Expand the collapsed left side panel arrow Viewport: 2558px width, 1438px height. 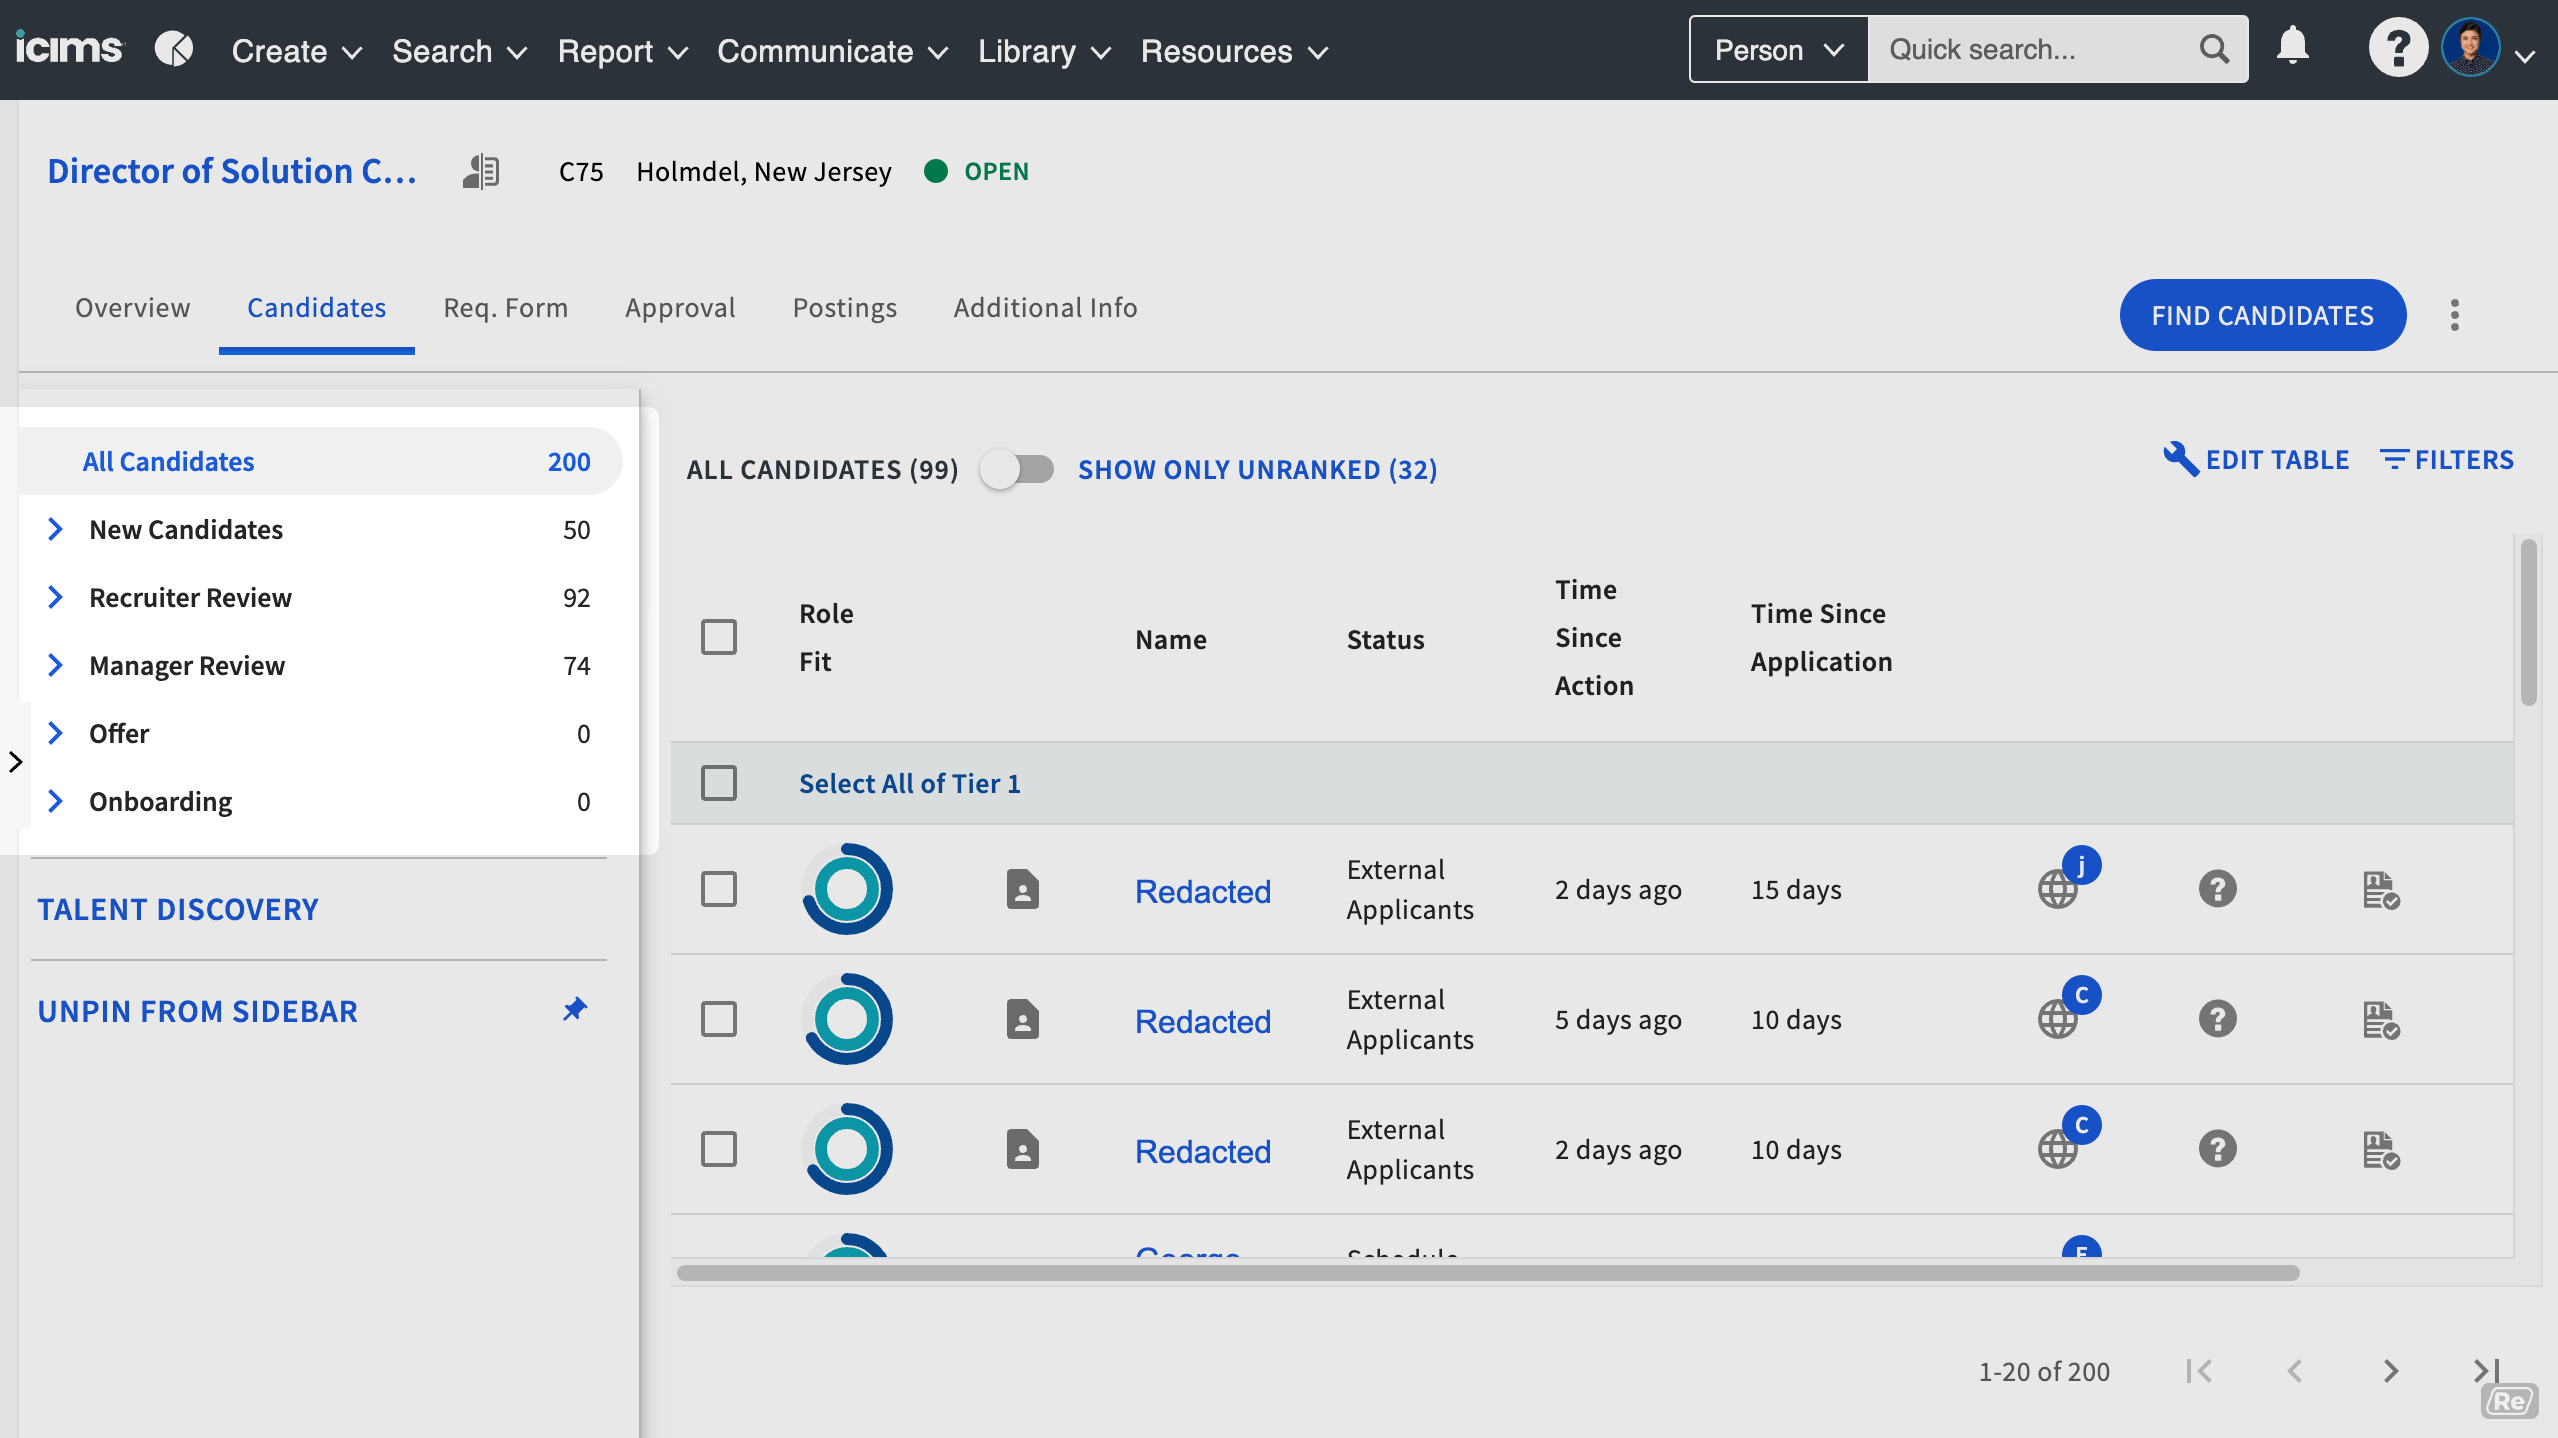tap(15, 762)
